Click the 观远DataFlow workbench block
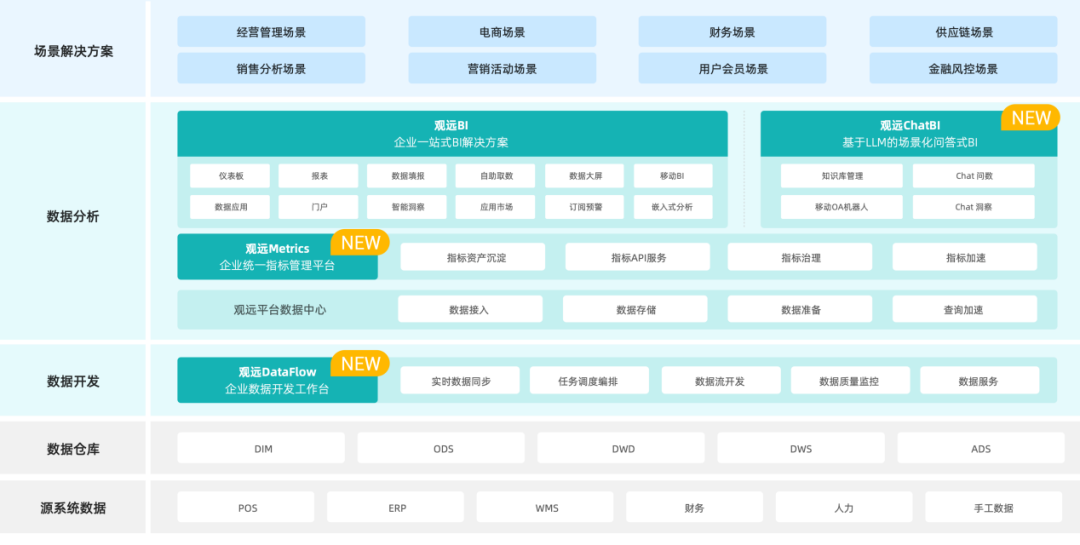The height and width of the screenshot is (545, 1080). click(x=278, y=380)
